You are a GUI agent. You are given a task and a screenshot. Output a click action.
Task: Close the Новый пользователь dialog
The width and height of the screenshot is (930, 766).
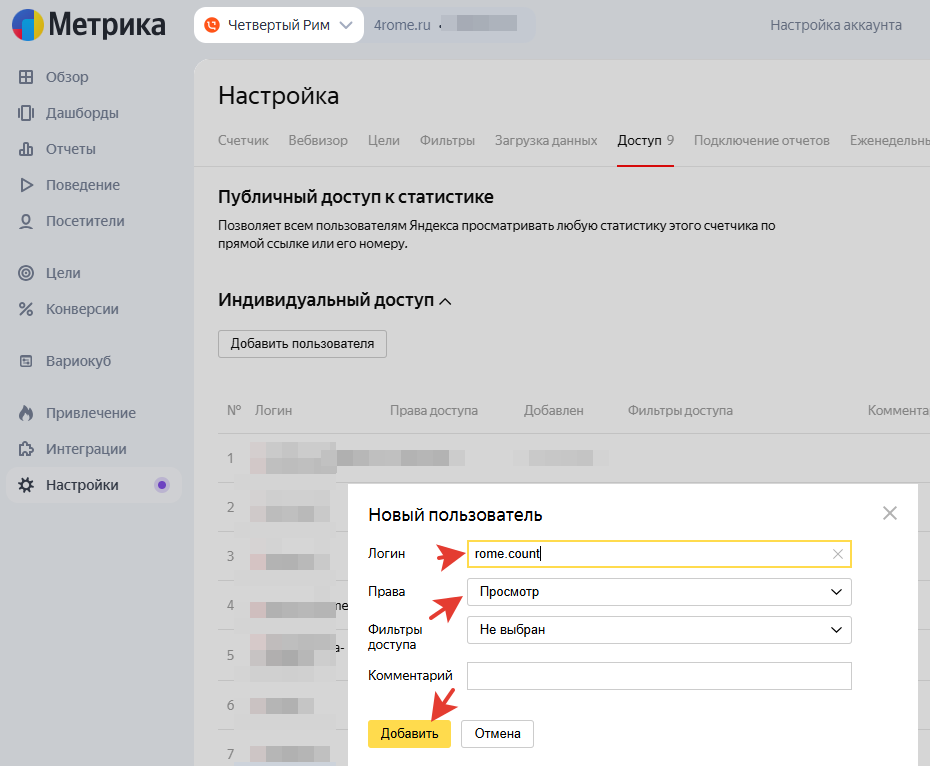890,513
